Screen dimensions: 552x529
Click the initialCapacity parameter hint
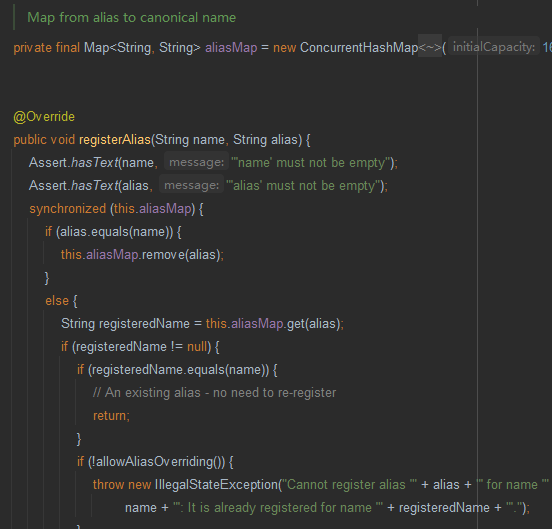pos(494,47)
